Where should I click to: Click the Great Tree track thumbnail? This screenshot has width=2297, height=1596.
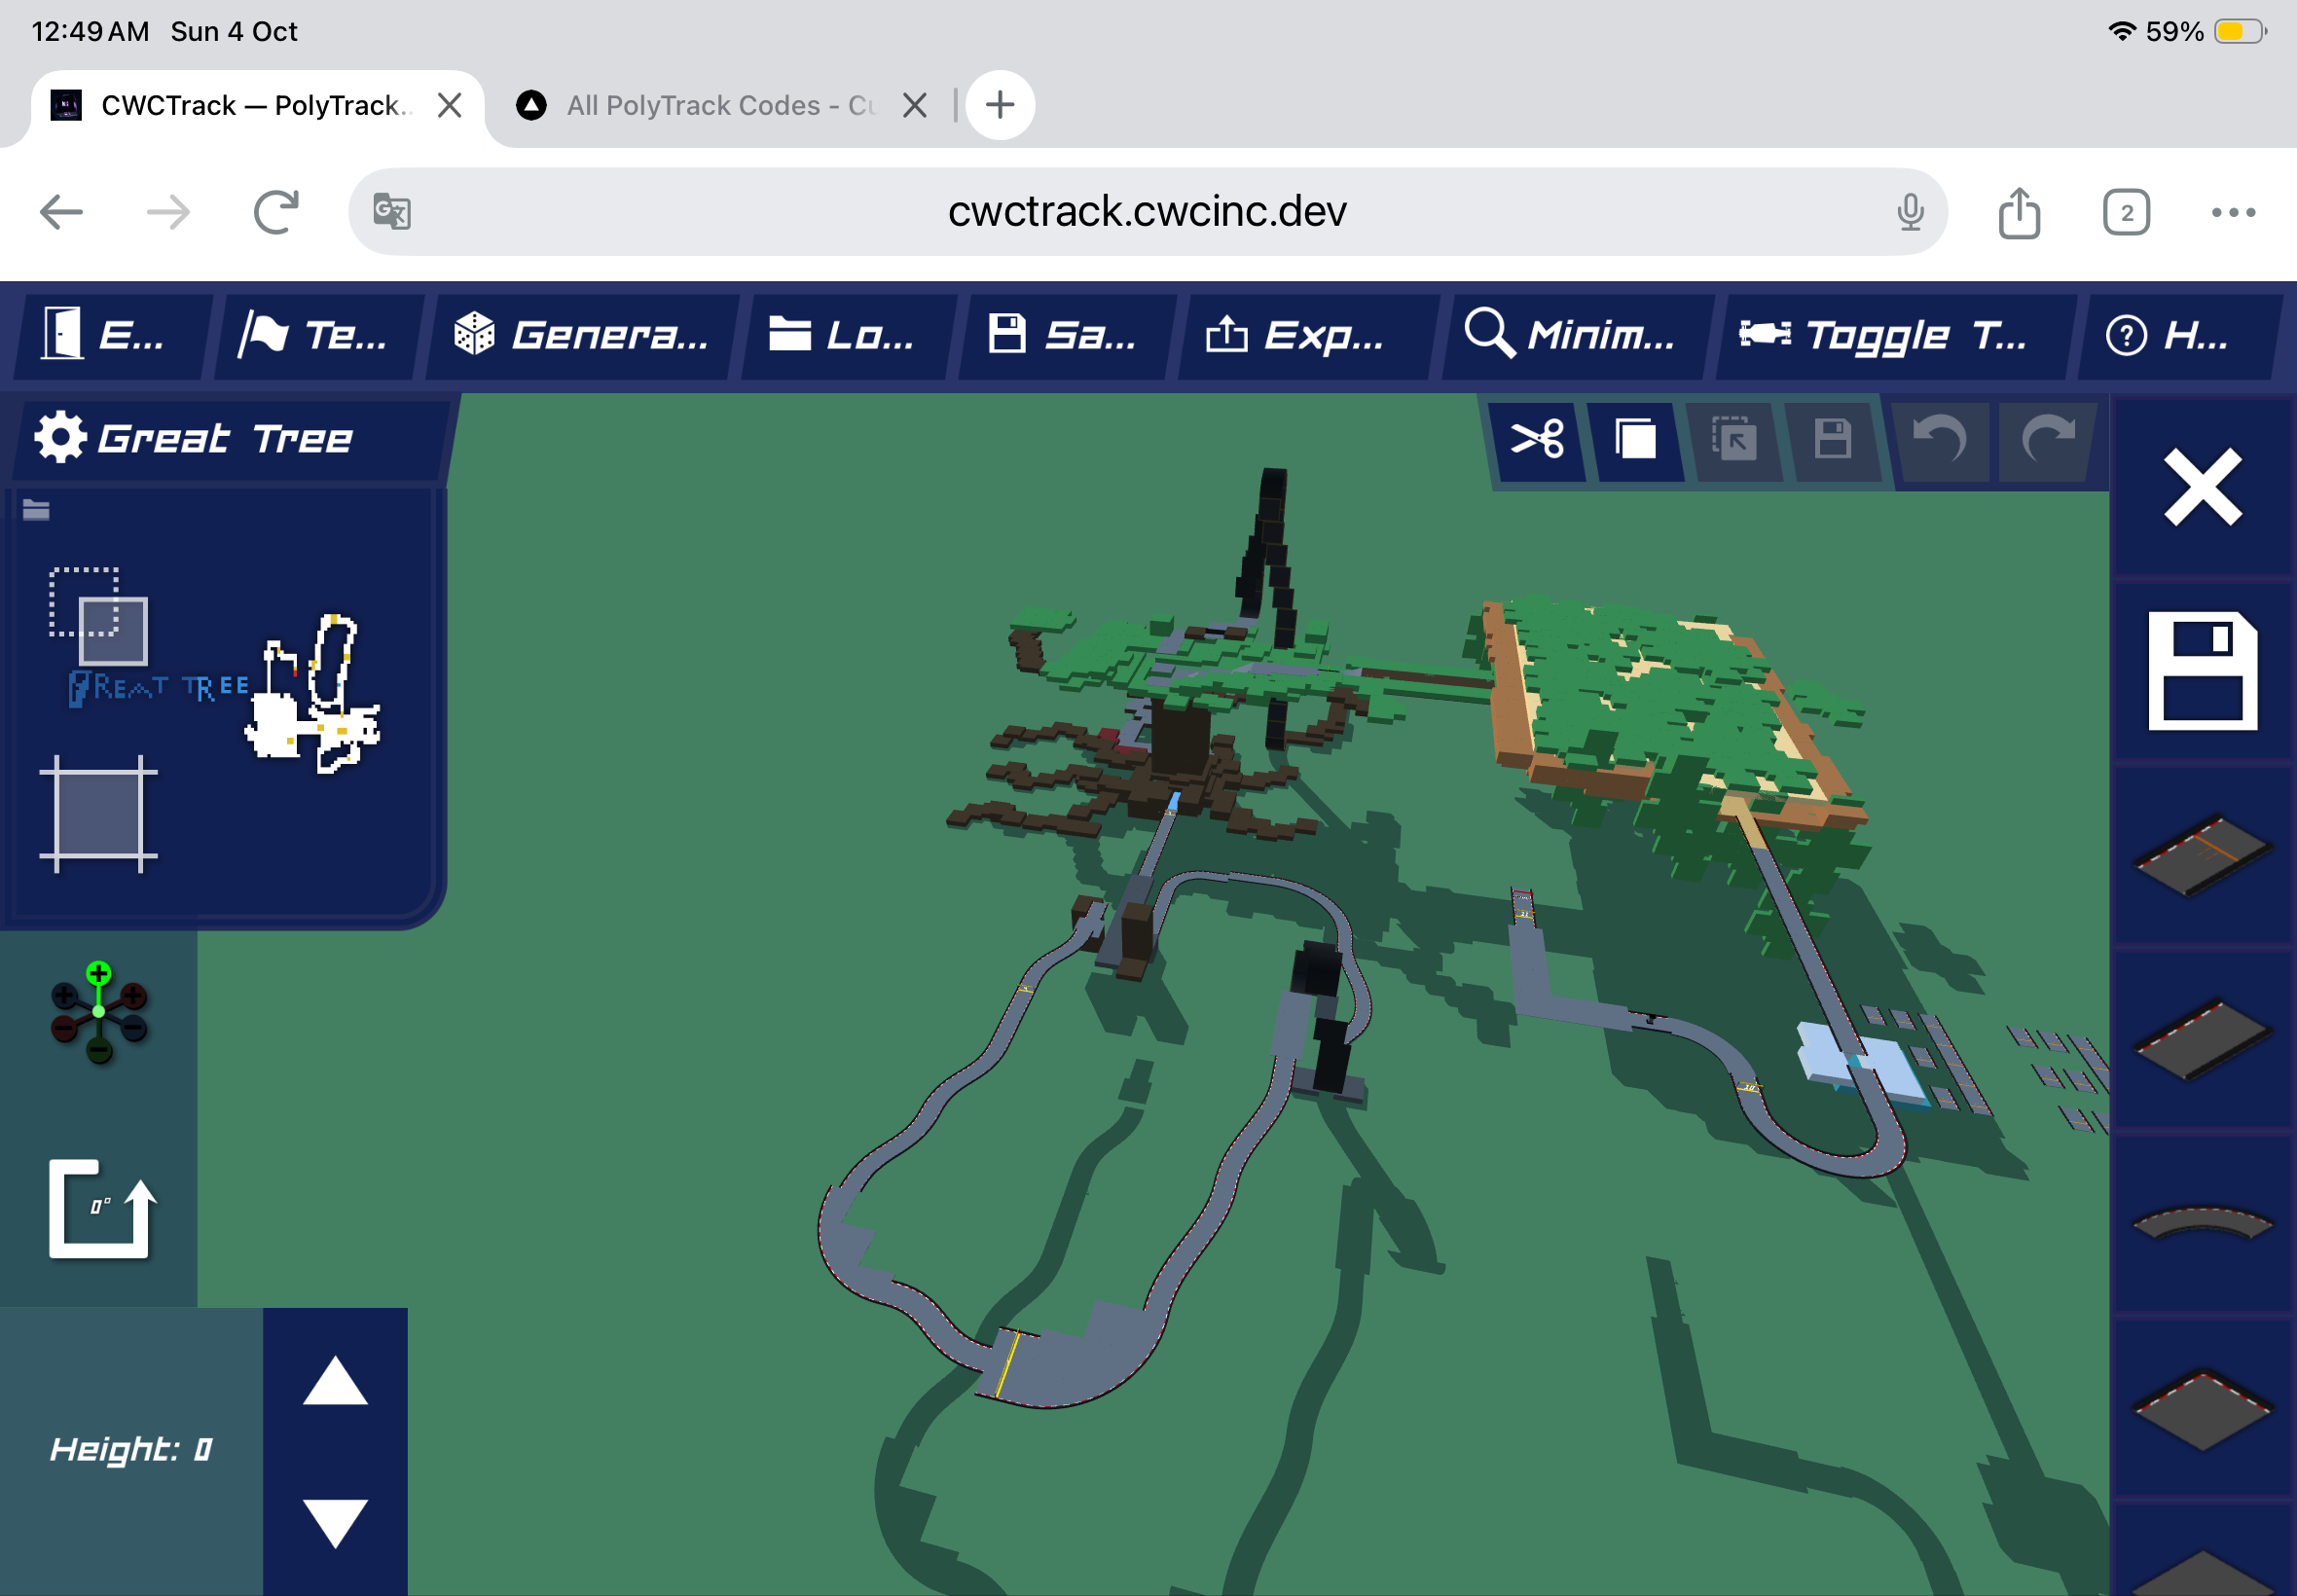click(312, 693)
